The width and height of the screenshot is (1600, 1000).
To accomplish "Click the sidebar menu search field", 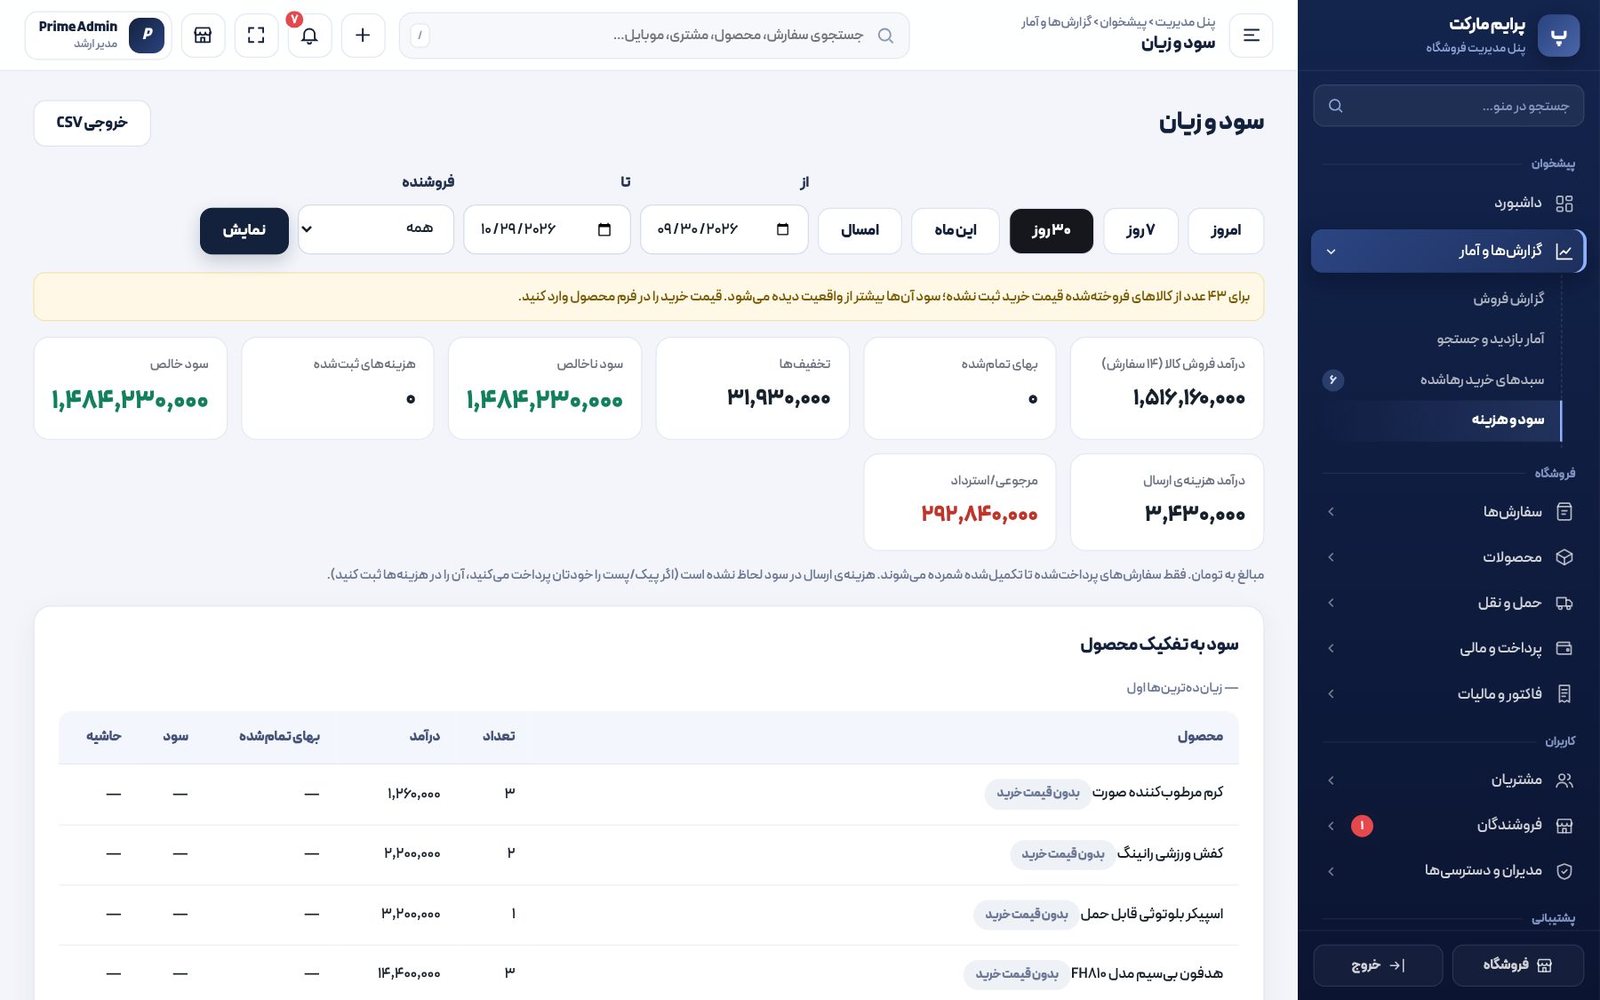I will coord(1448,106).
